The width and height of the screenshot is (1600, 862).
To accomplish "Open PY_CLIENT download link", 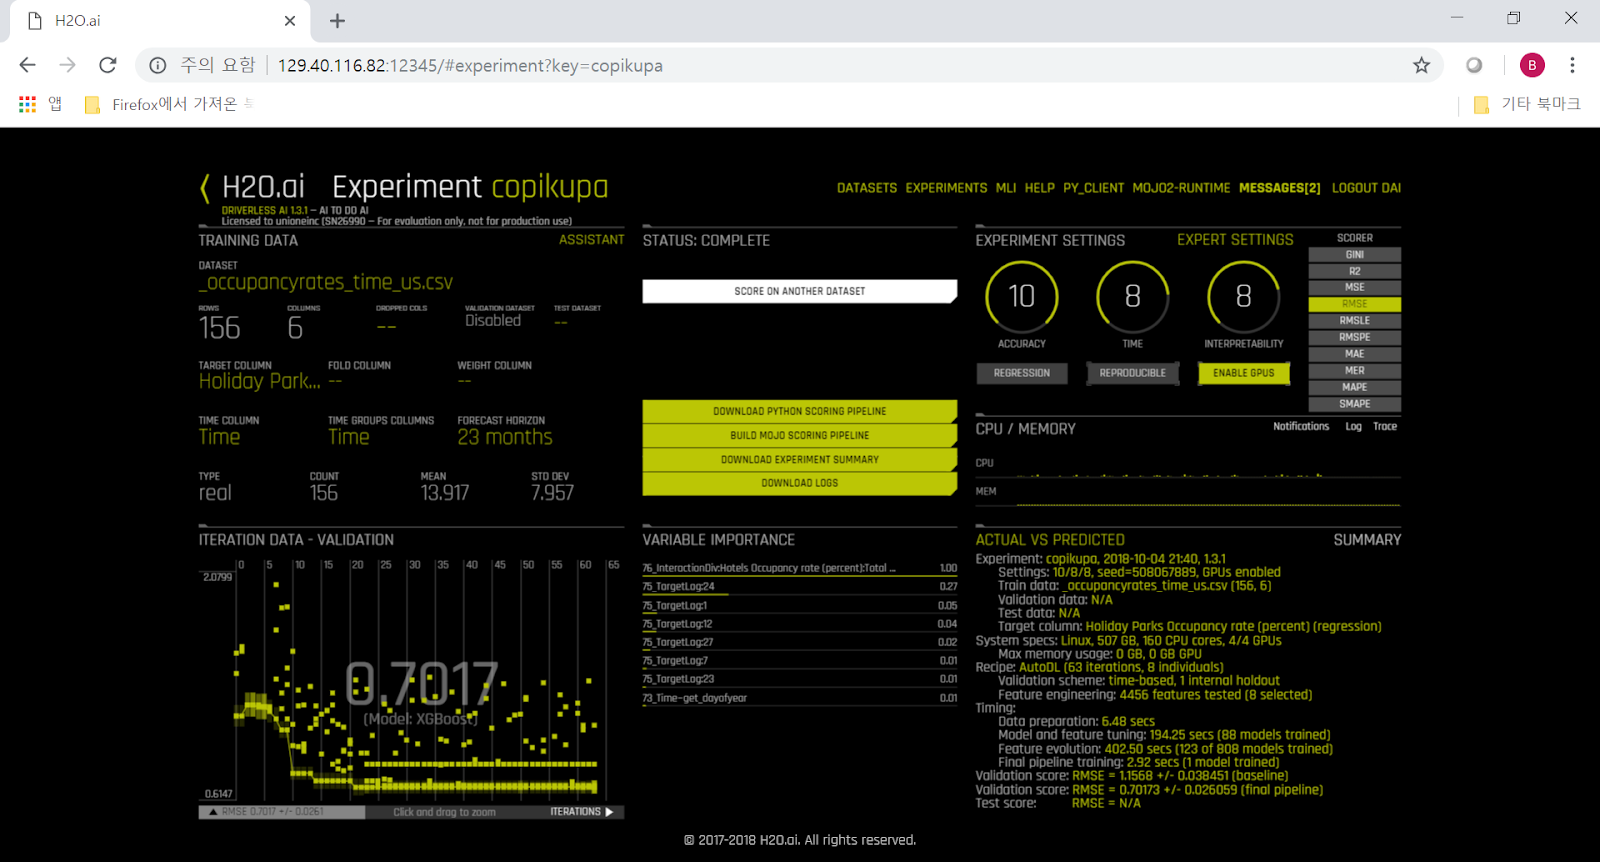I will pyautogui.click(x=1093, y=188).
